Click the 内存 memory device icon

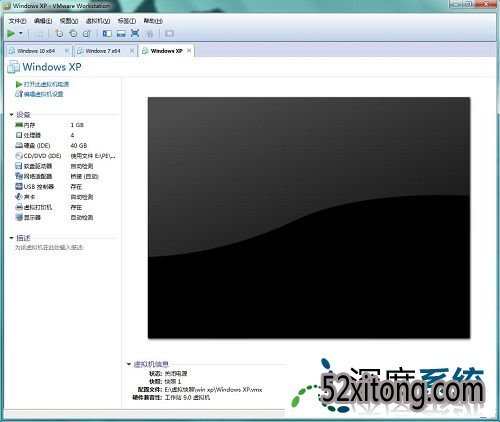point(19,125)
